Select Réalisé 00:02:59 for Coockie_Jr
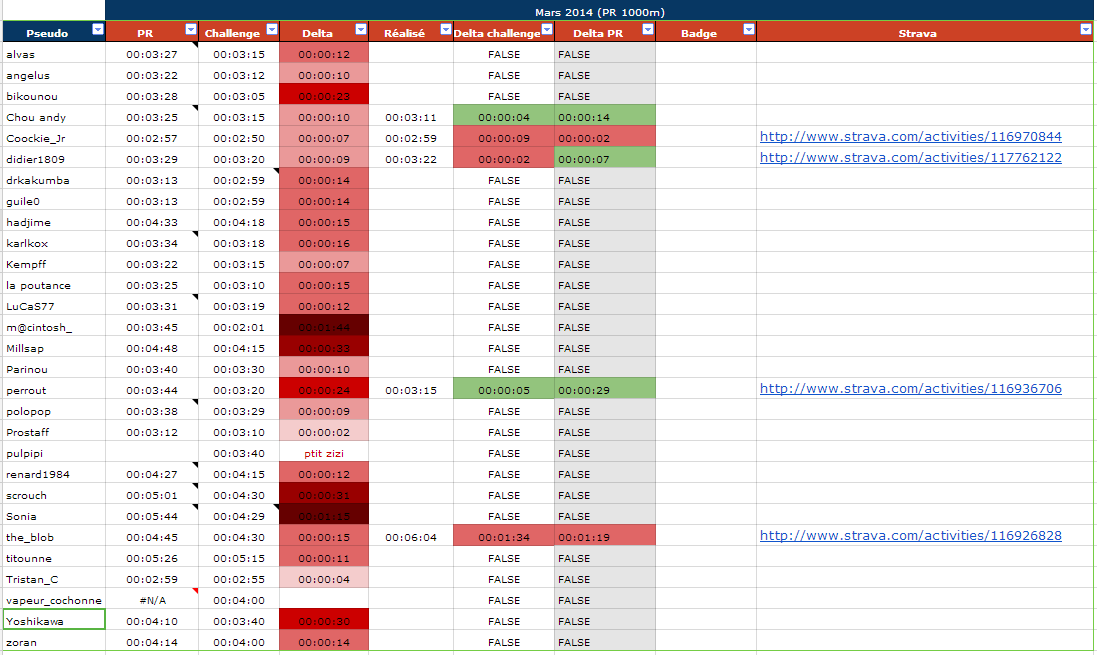Screen dimensions: 1097x655 tap(411, 138)
